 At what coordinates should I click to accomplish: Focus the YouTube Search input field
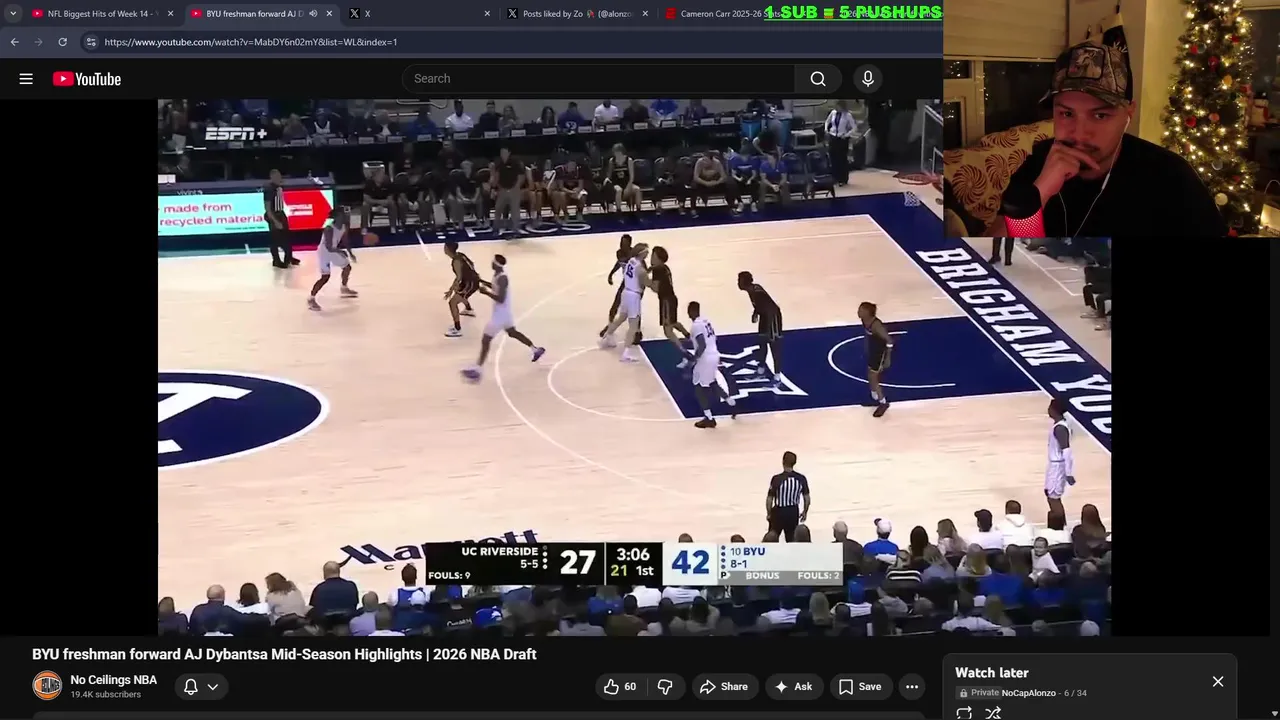[598, 79]
